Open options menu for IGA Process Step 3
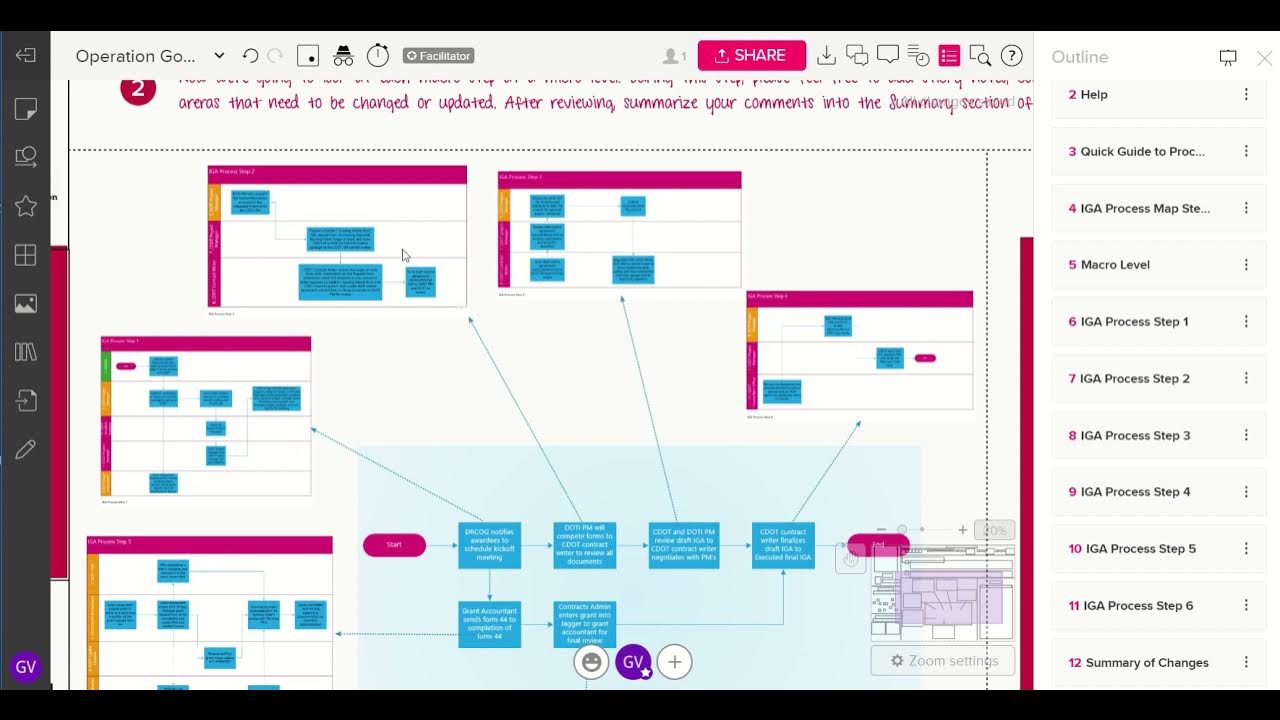 pos(1246,435)
